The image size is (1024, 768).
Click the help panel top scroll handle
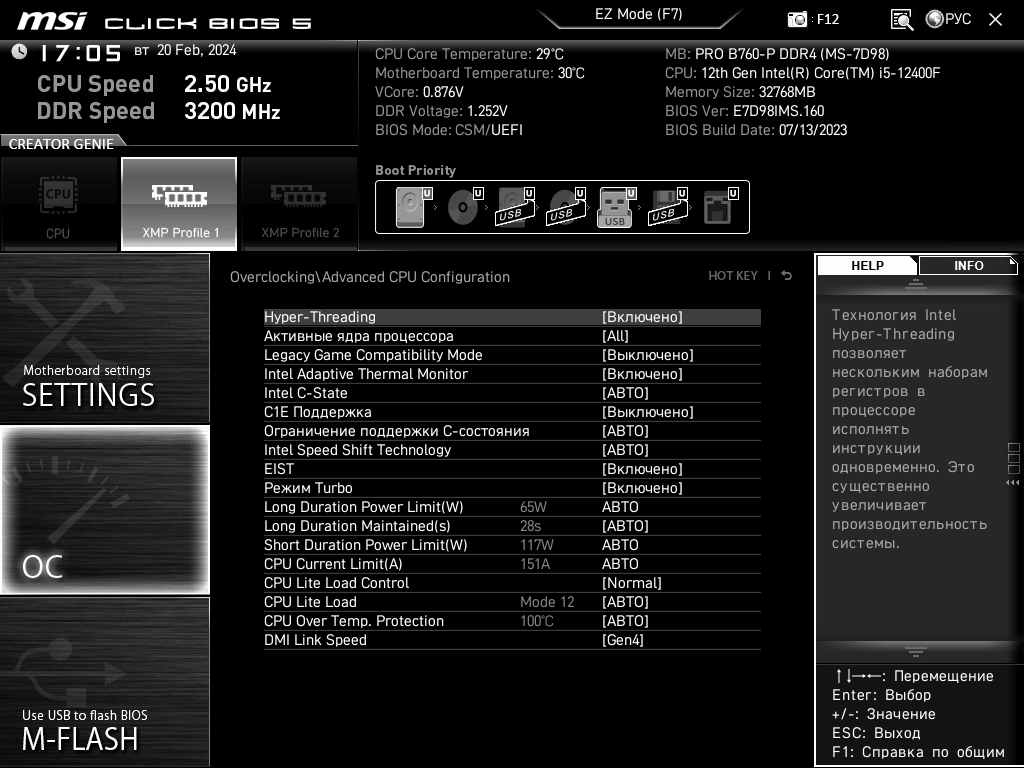[x=916, y=283]
